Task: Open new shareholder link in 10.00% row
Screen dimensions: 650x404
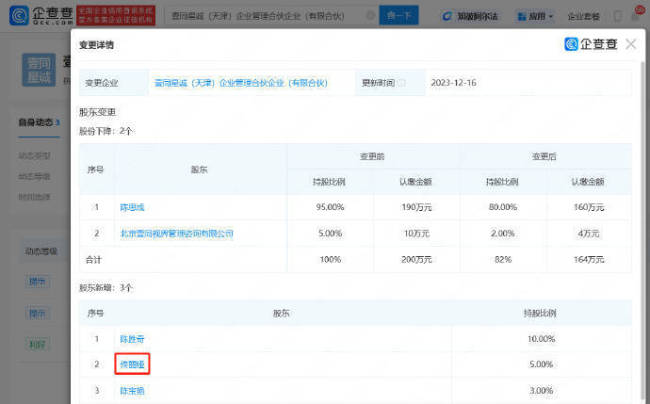Action: point(132,339)
